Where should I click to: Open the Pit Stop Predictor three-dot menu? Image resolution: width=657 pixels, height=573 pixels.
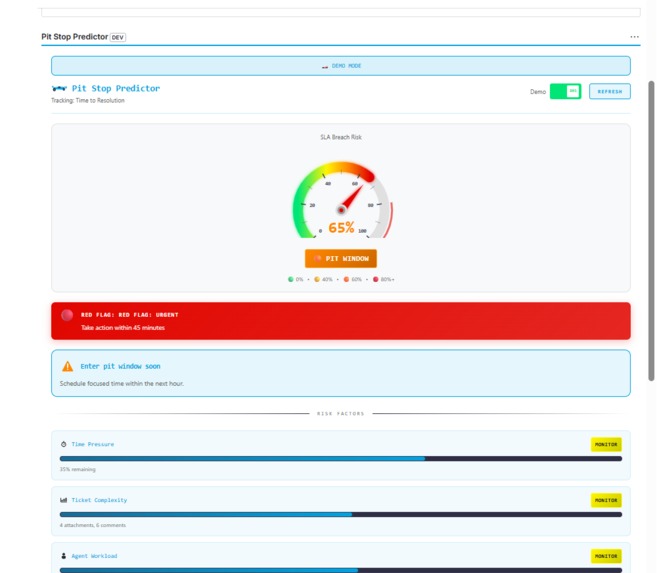click(634, 37)
